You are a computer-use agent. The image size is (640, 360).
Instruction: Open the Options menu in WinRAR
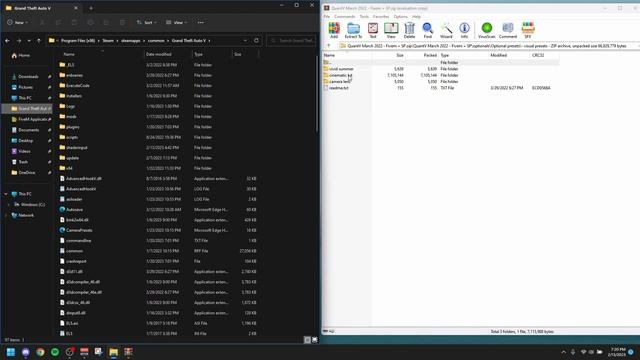(x=400, y=17)
